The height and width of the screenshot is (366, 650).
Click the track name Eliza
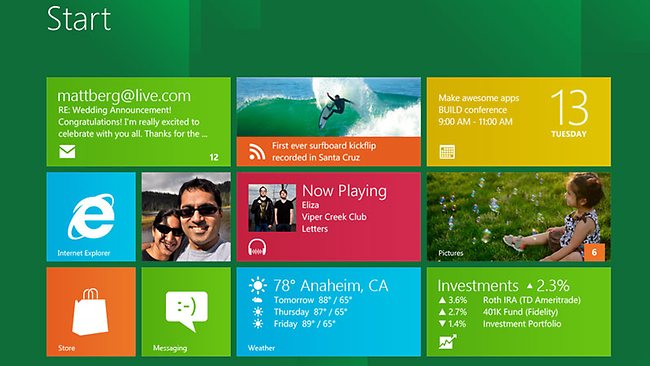pos(310,205)
